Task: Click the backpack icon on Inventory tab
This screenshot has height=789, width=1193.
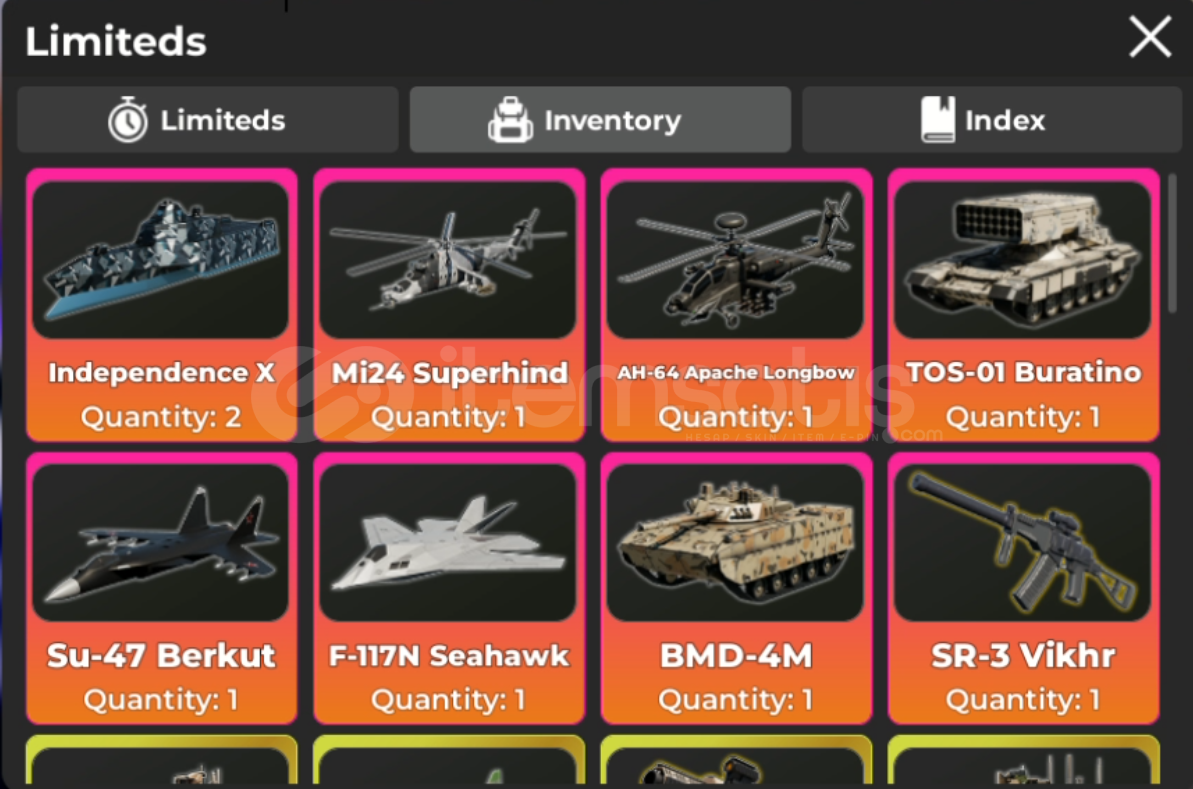Action: point(510,119)
